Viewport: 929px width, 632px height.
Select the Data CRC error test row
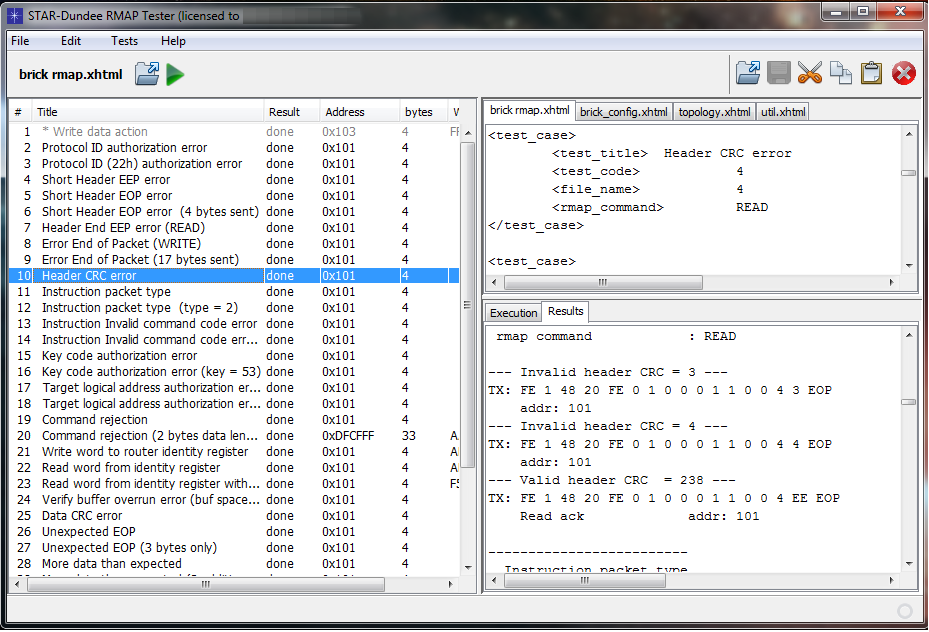(x=82, y=516)
